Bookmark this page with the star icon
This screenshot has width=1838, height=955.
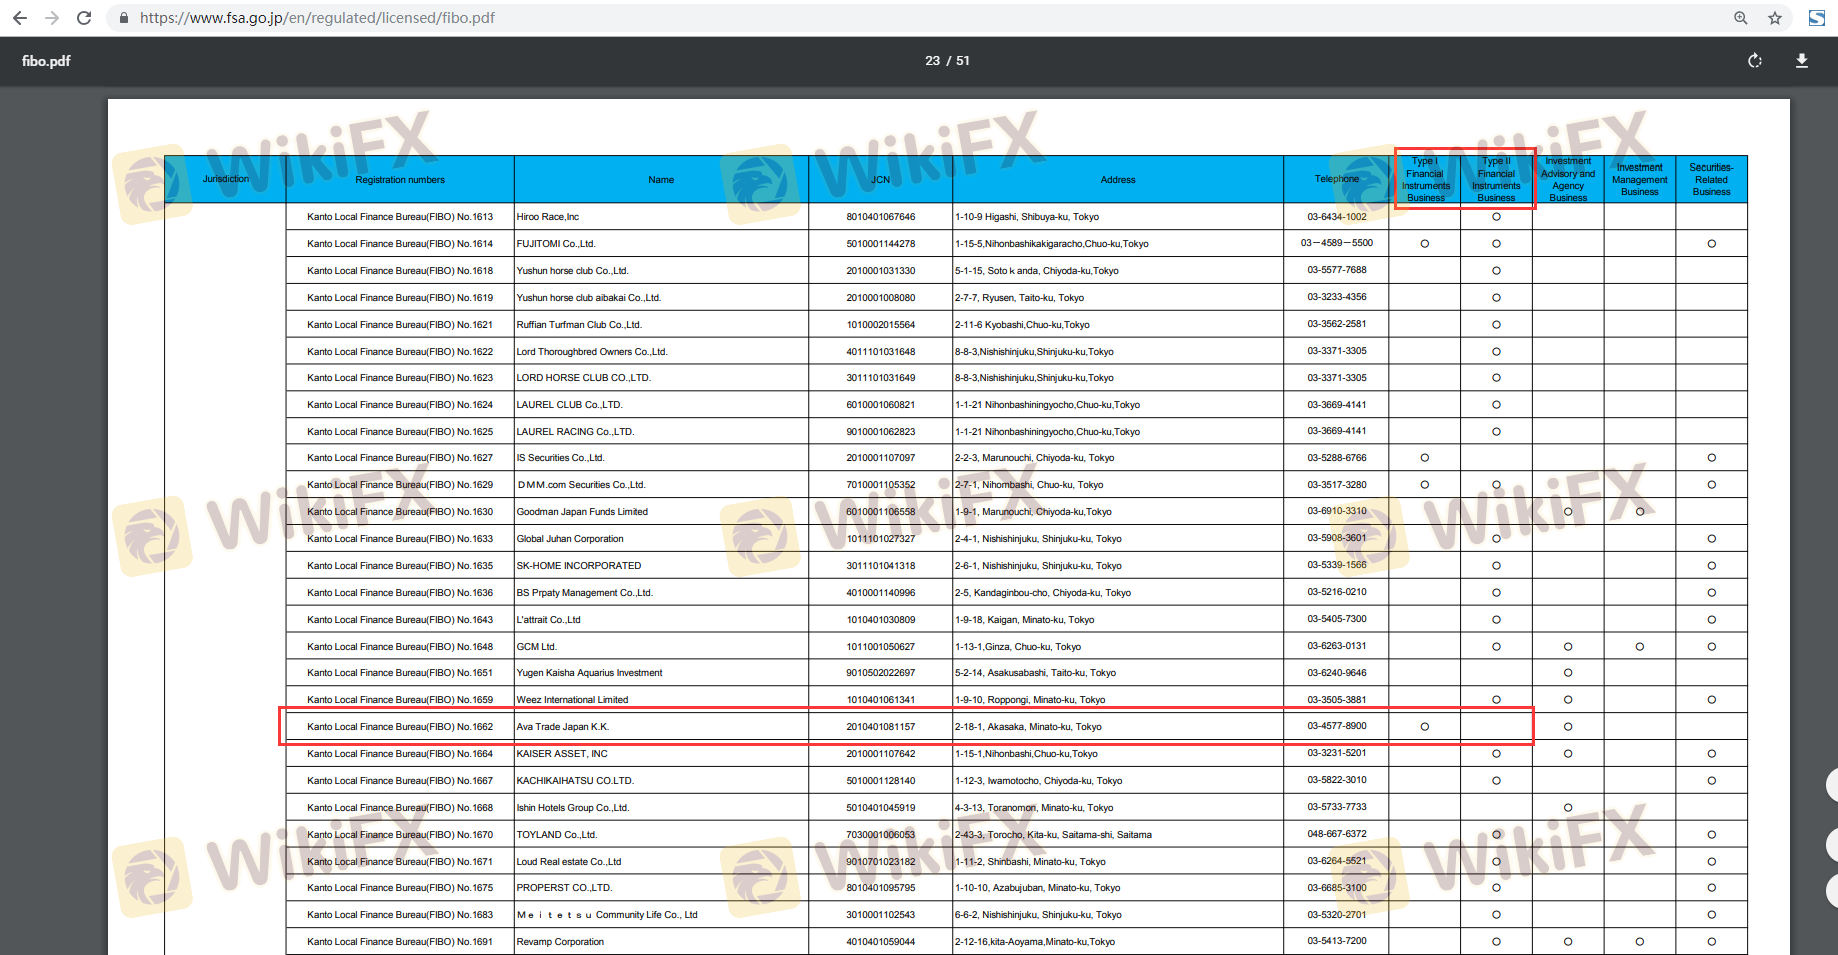point(1775,18)
